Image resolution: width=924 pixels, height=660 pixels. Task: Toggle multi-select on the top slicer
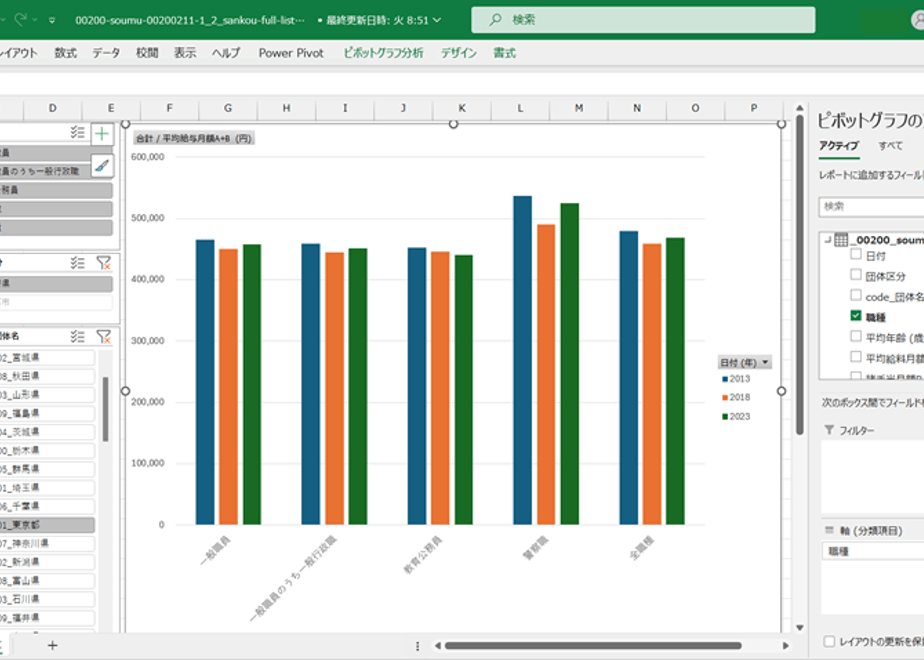click(x=77, y=132)
